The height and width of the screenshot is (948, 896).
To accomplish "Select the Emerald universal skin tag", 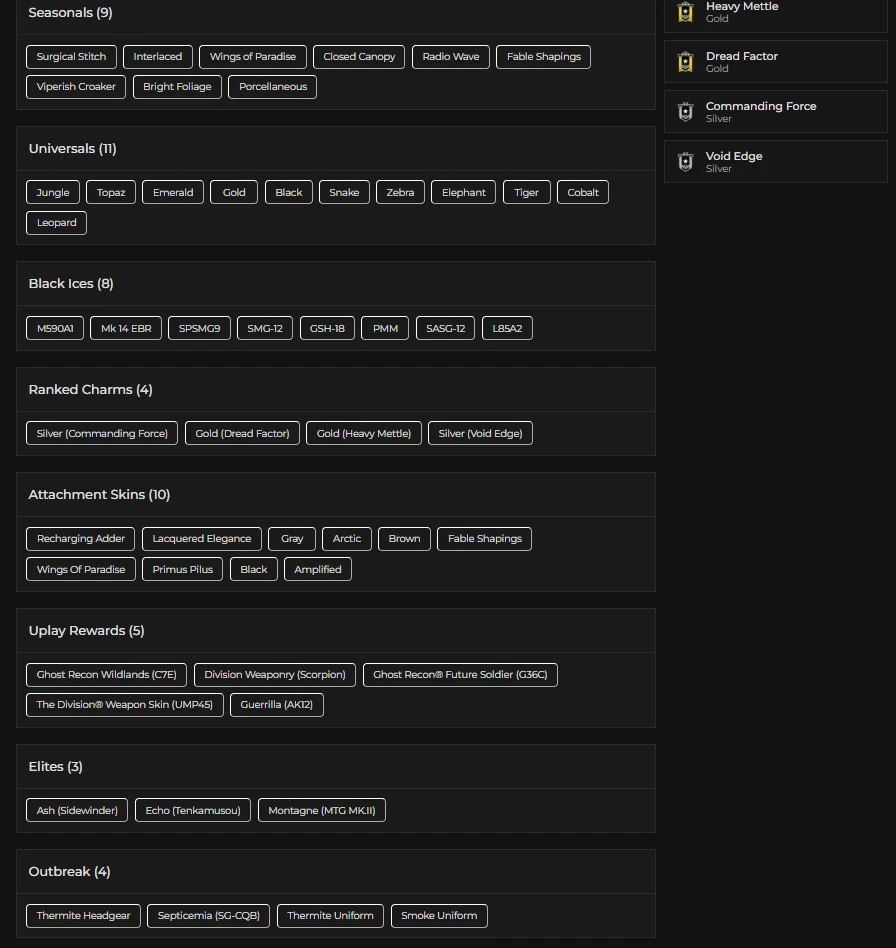I will [173, 193].
